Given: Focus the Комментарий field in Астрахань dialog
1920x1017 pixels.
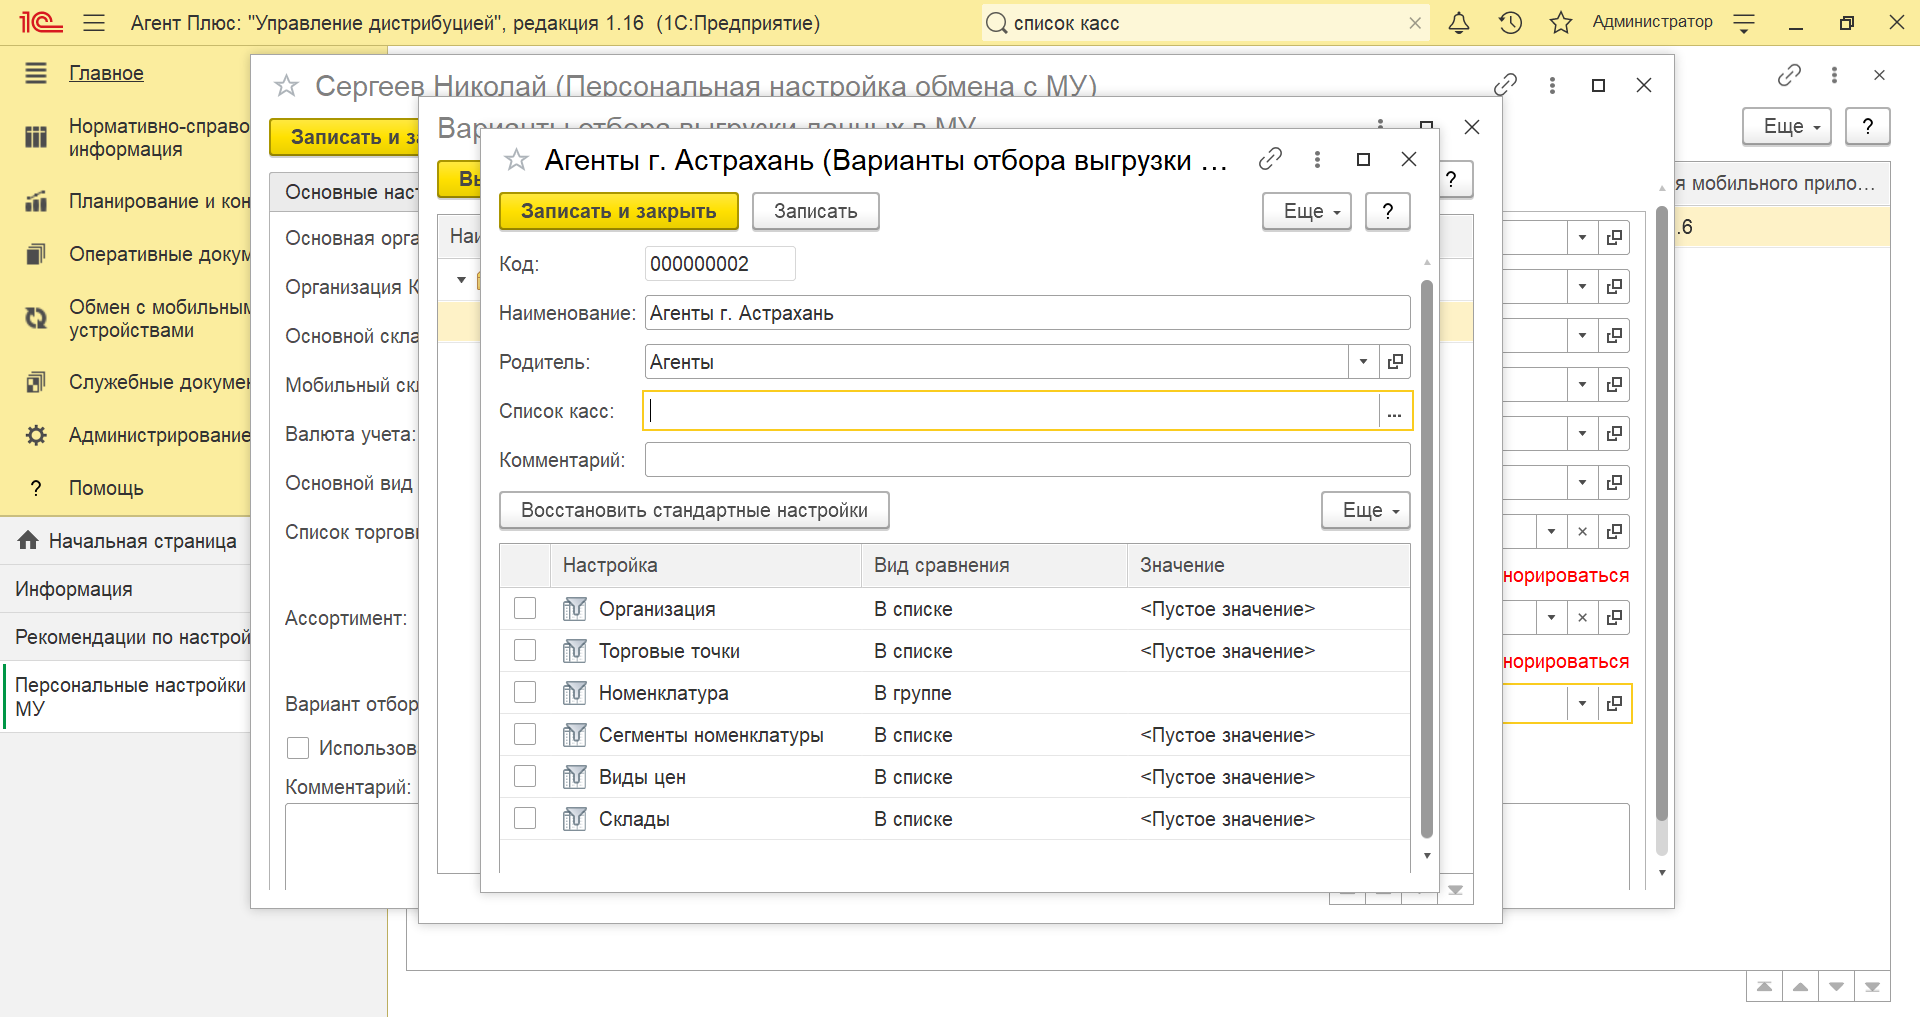Looking at the screenshot, I should pos(1028,460).
